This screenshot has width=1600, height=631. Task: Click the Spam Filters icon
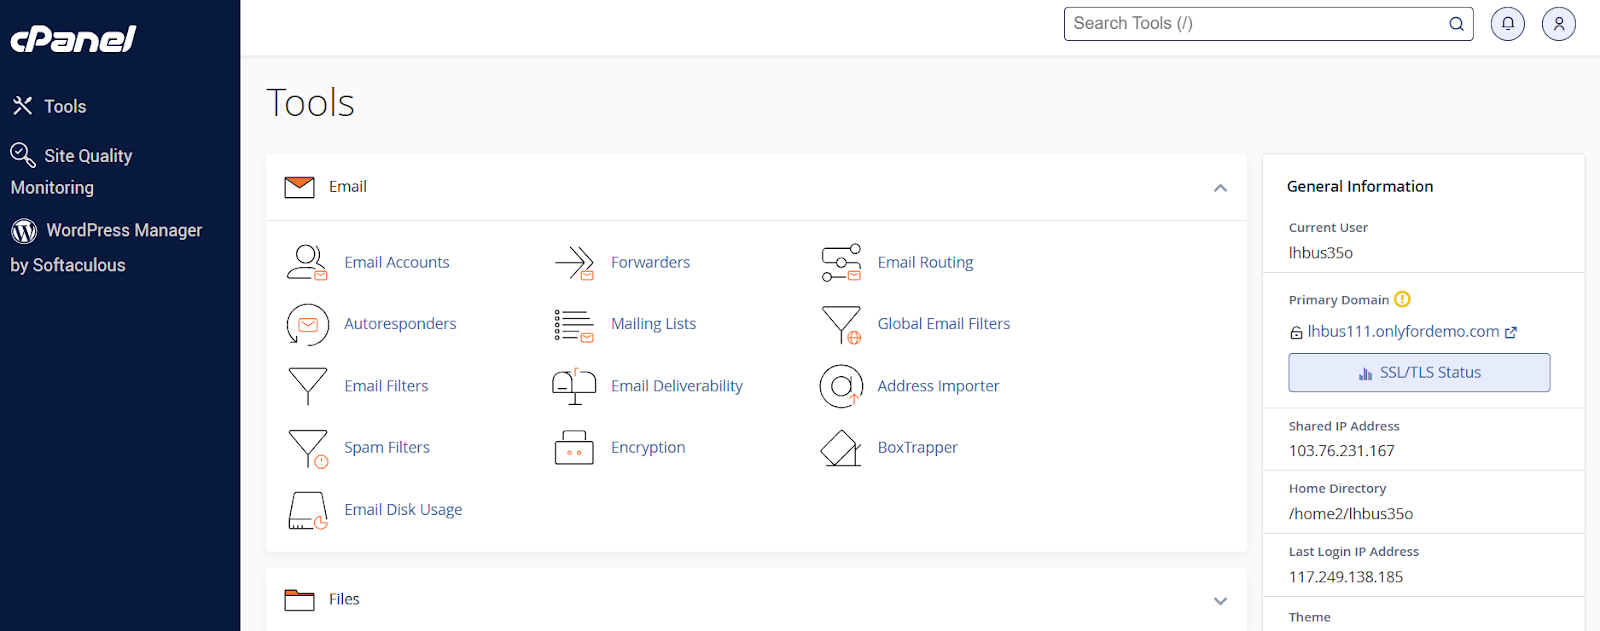(307, 448)
